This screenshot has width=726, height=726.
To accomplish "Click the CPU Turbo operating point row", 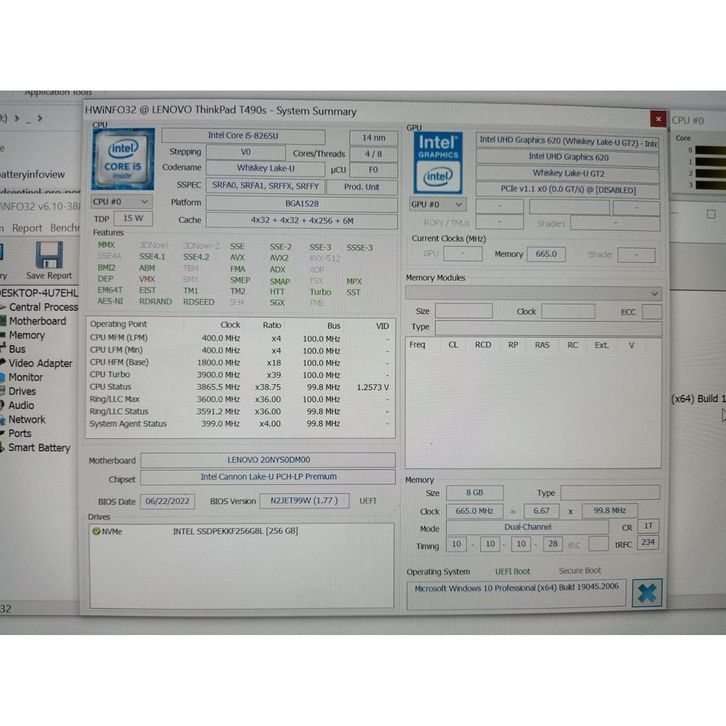I will tap(240, 375).
